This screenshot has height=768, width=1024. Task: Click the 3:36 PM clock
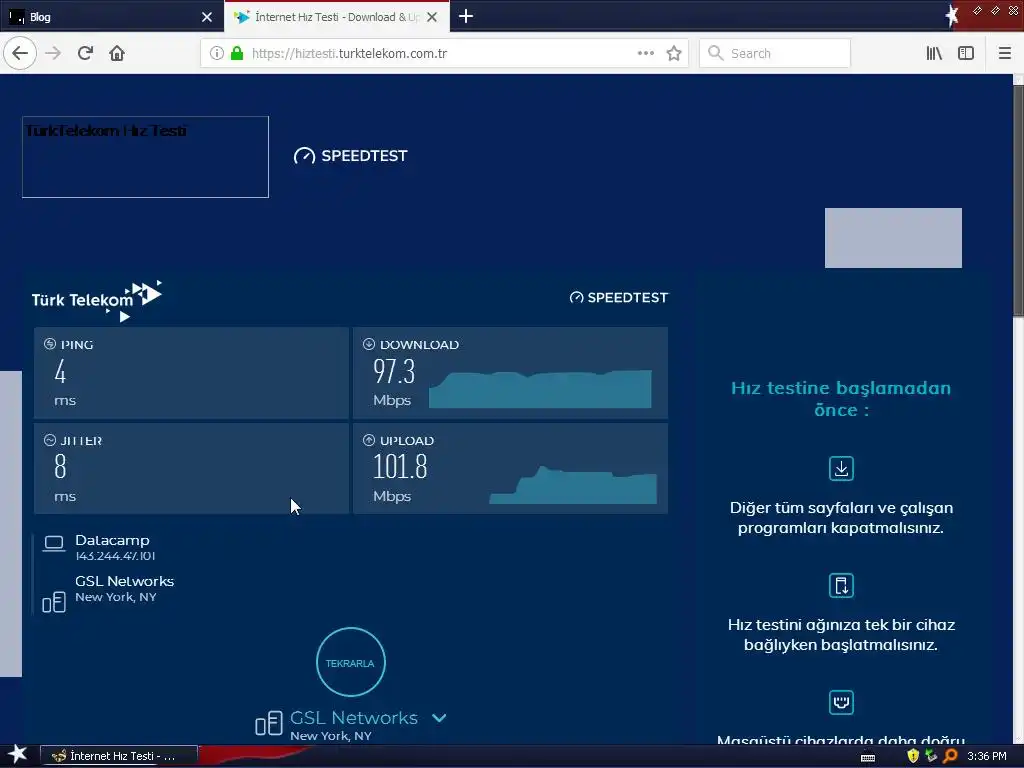click(987, 756)
